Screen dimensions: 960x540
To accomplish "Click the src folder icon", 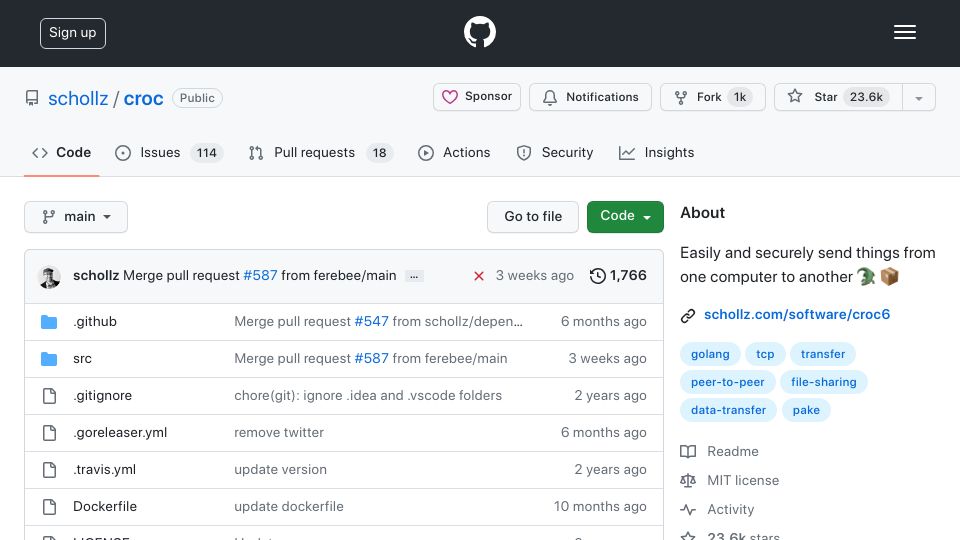I will click(49, 359).
